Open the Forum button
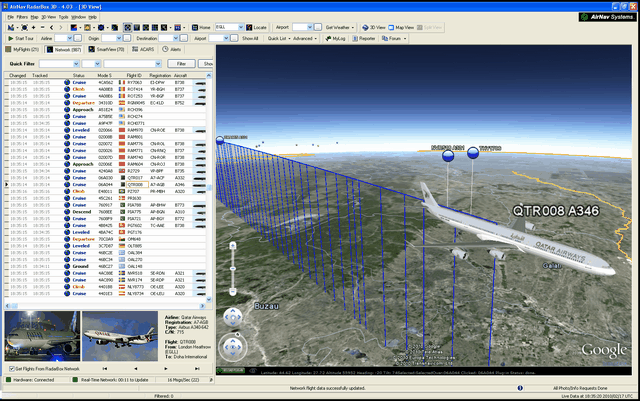Image resolution: width=640 pixels, height=401 pixels. (394, 38)
